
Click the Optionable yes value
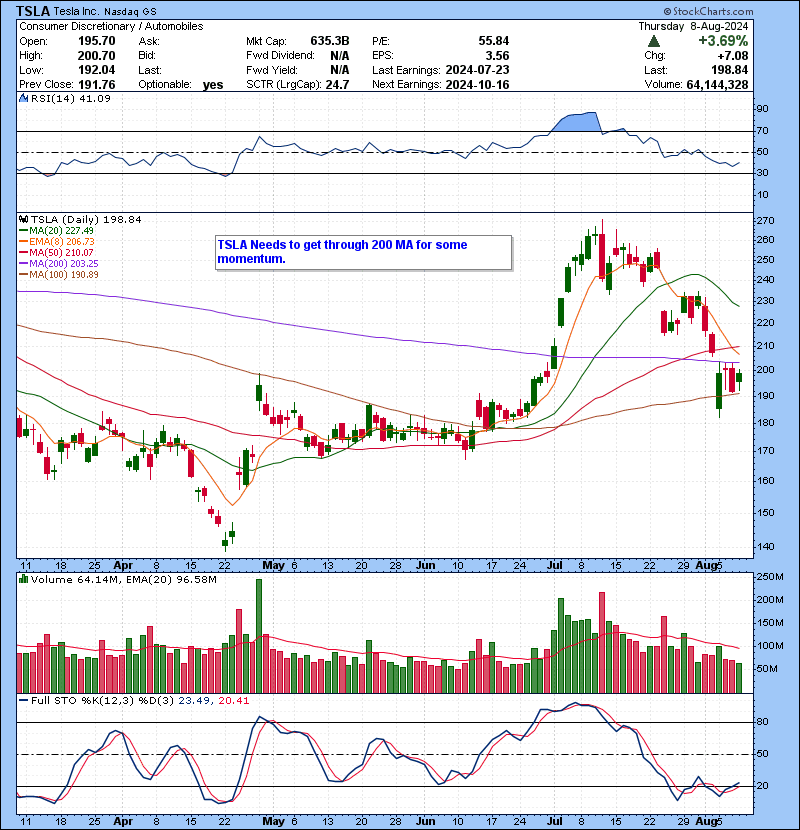(213, 85)
